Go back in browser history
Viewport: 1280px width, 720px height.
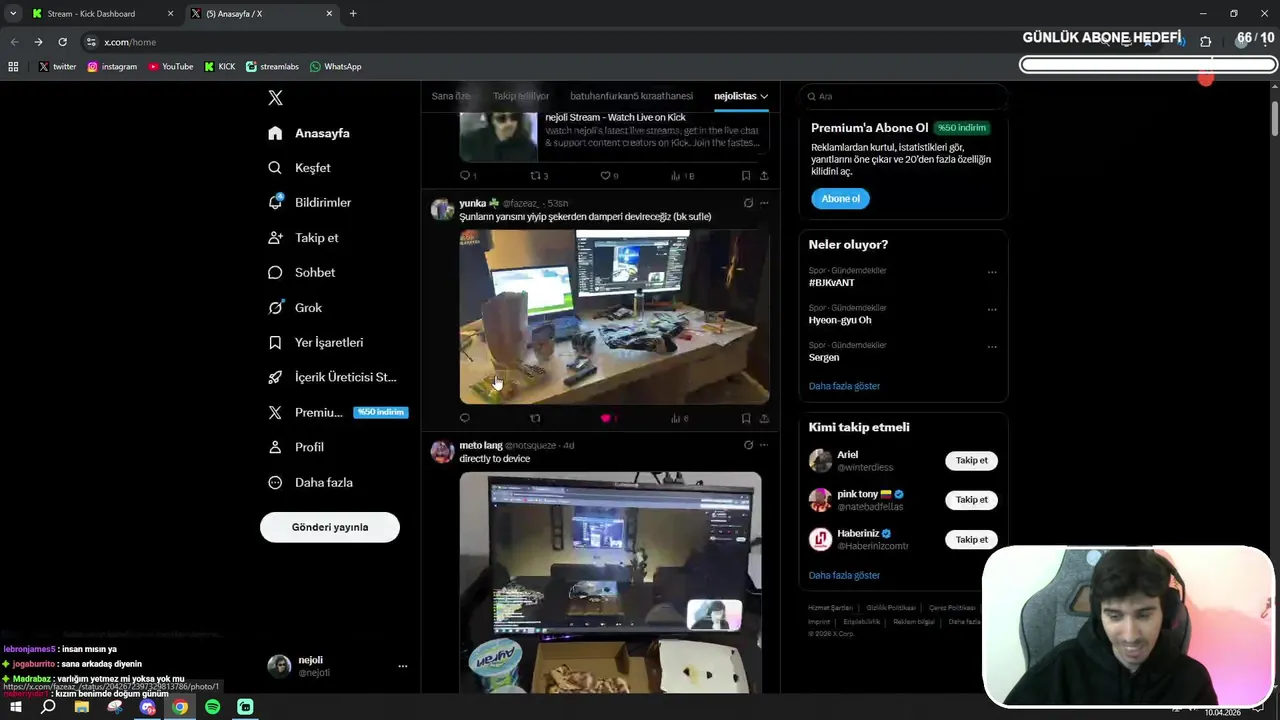point(14,42)
